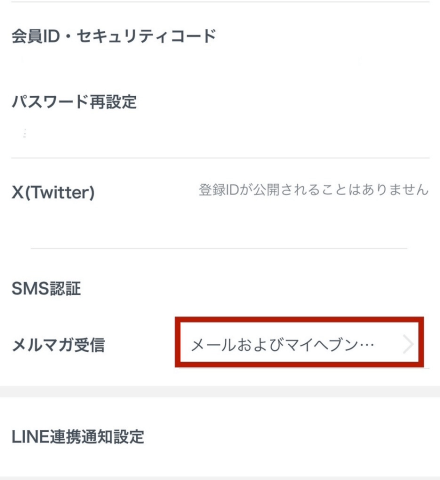Screen dimensions: 440x480
Task: Click the short divider line under X(Twitter)
Action: [219, 248]
